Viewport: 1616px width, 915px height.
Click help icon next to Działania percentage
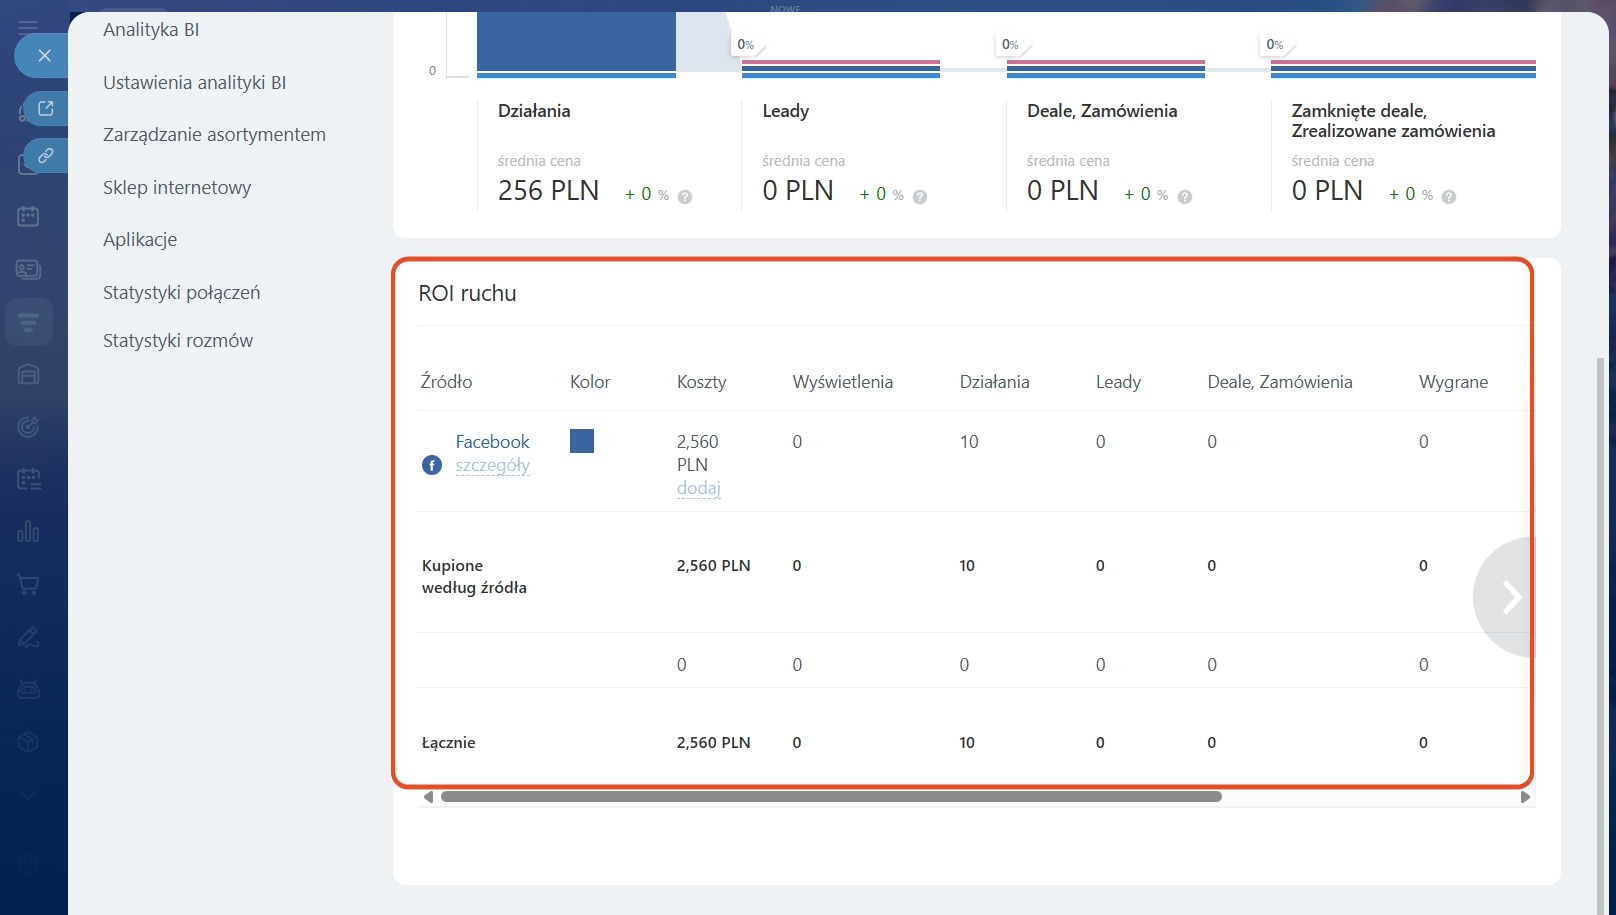(685, 197)
